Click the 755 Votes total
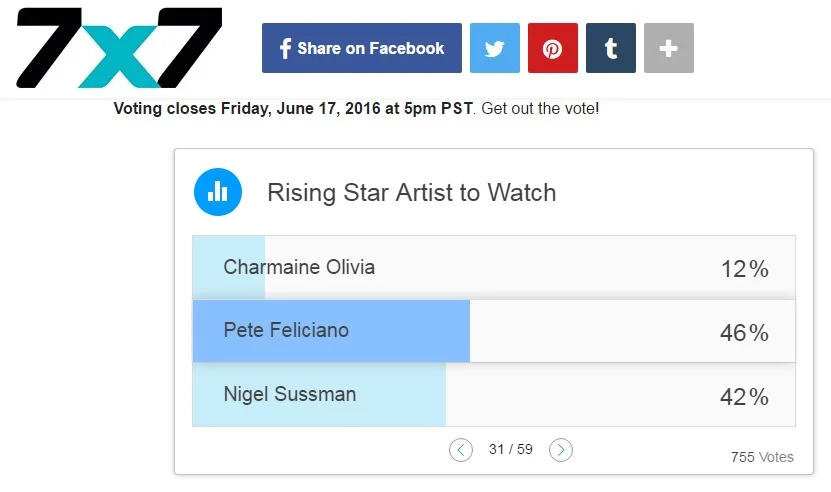This screenshot has width=831, height=492. (762, 457)
